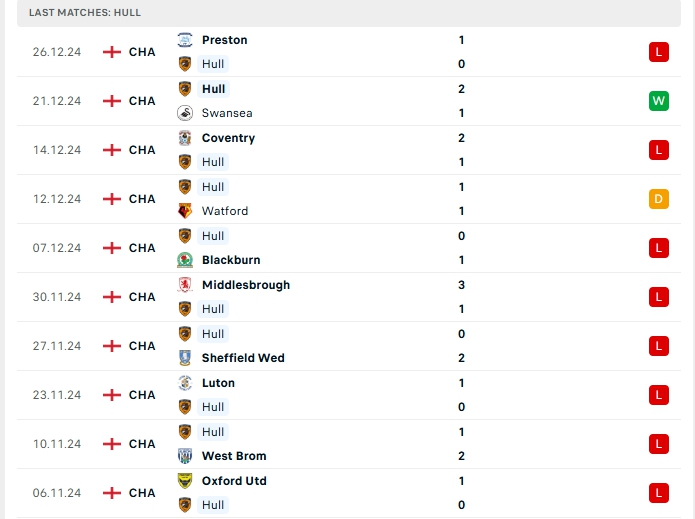This screenshot has height=519, width=695.
Task: Click the Watford club crest icon
Action: click(185, 211)
